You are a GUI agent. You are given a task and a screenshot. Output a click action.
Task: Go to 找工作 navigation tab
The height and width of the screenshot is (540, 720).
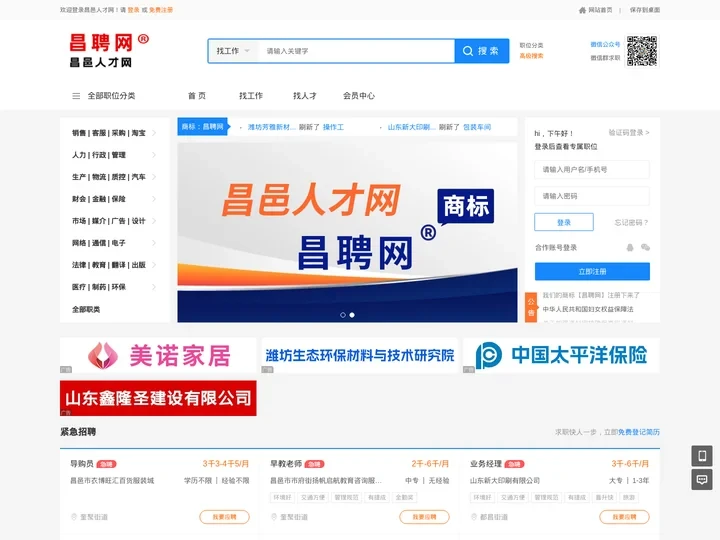[x=251, y=96]
